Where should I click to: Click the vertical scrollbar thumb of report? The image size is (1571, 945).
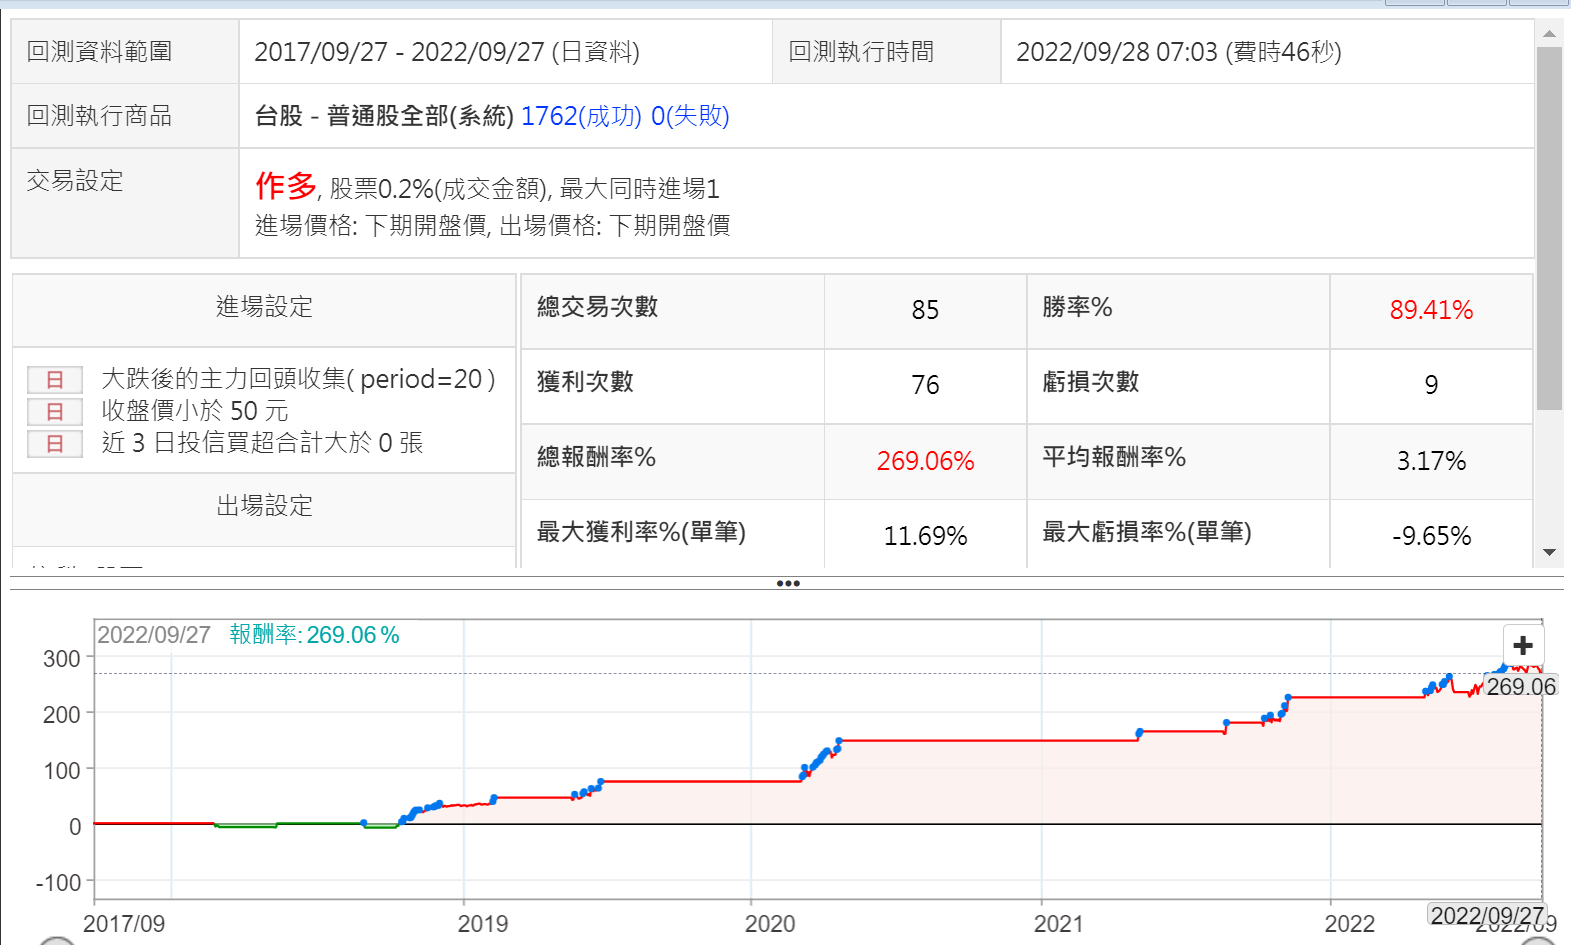(x=1549, y=228)
